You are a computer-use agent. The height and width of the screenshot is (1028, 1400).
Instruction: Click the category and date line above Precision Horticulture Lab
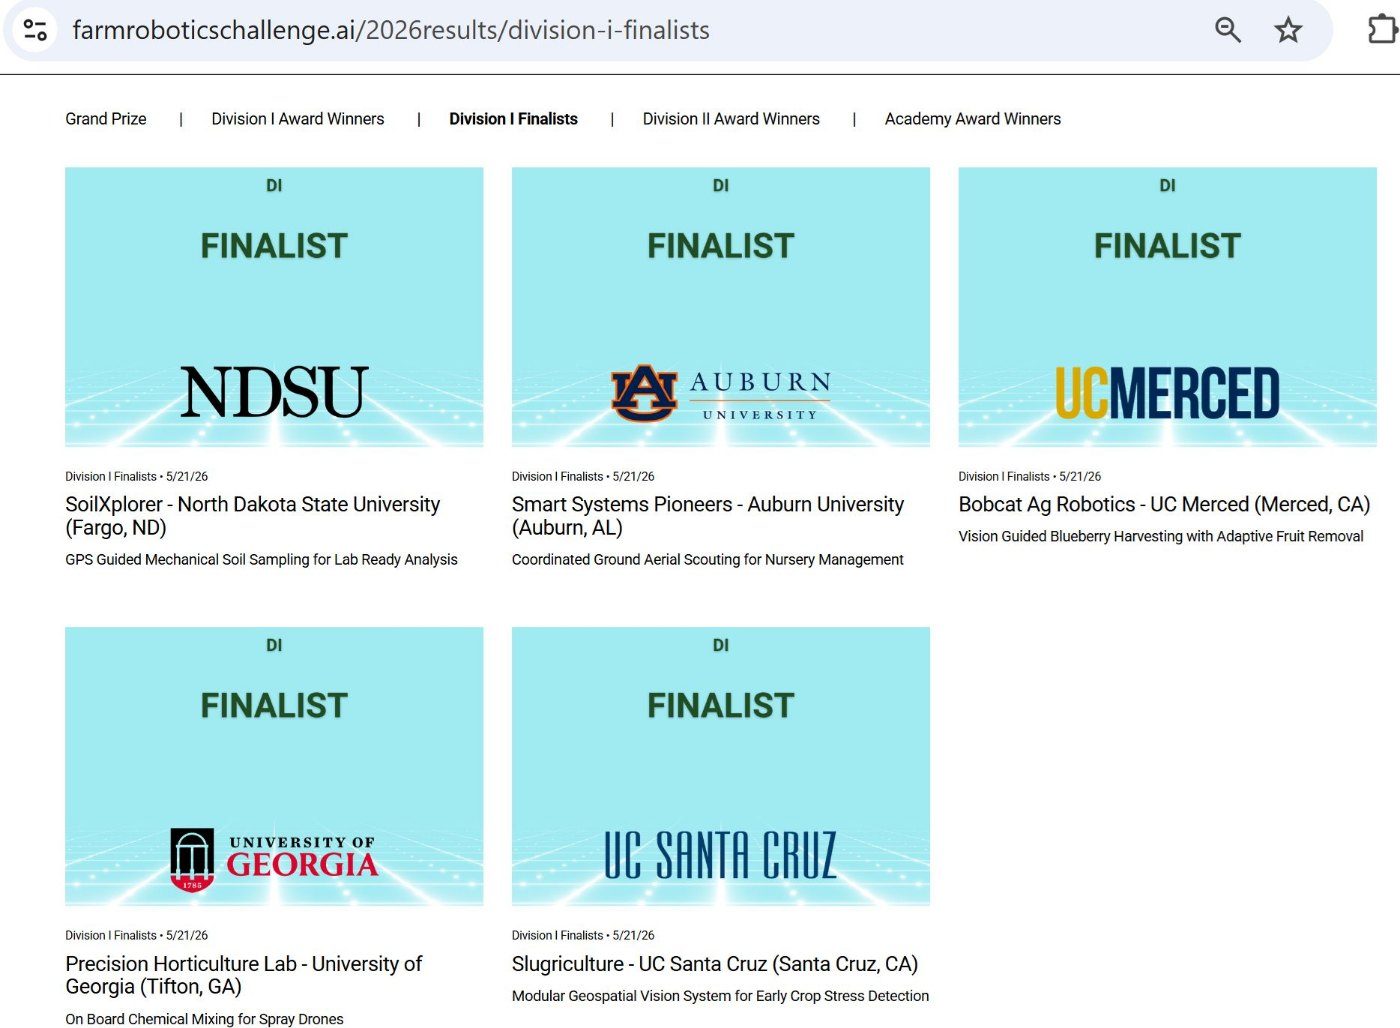[137, 936]
